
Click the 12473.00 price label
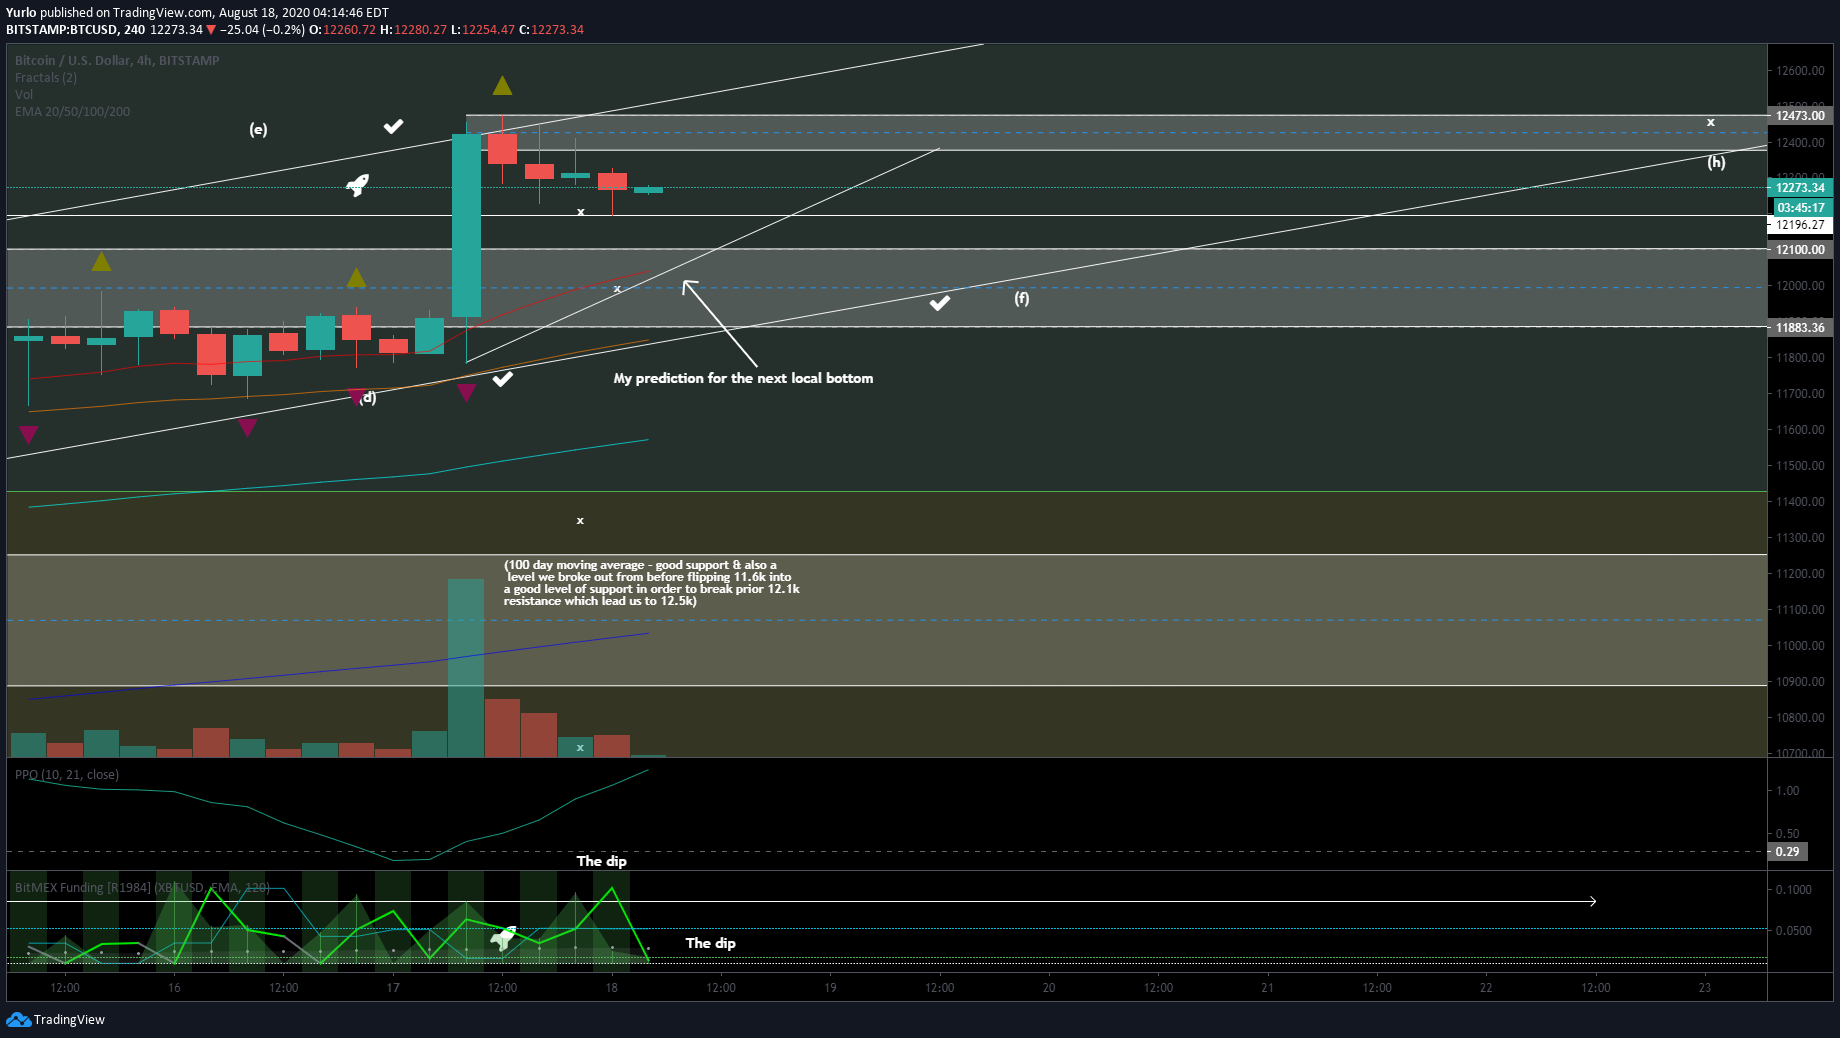tap(1800, 115)
